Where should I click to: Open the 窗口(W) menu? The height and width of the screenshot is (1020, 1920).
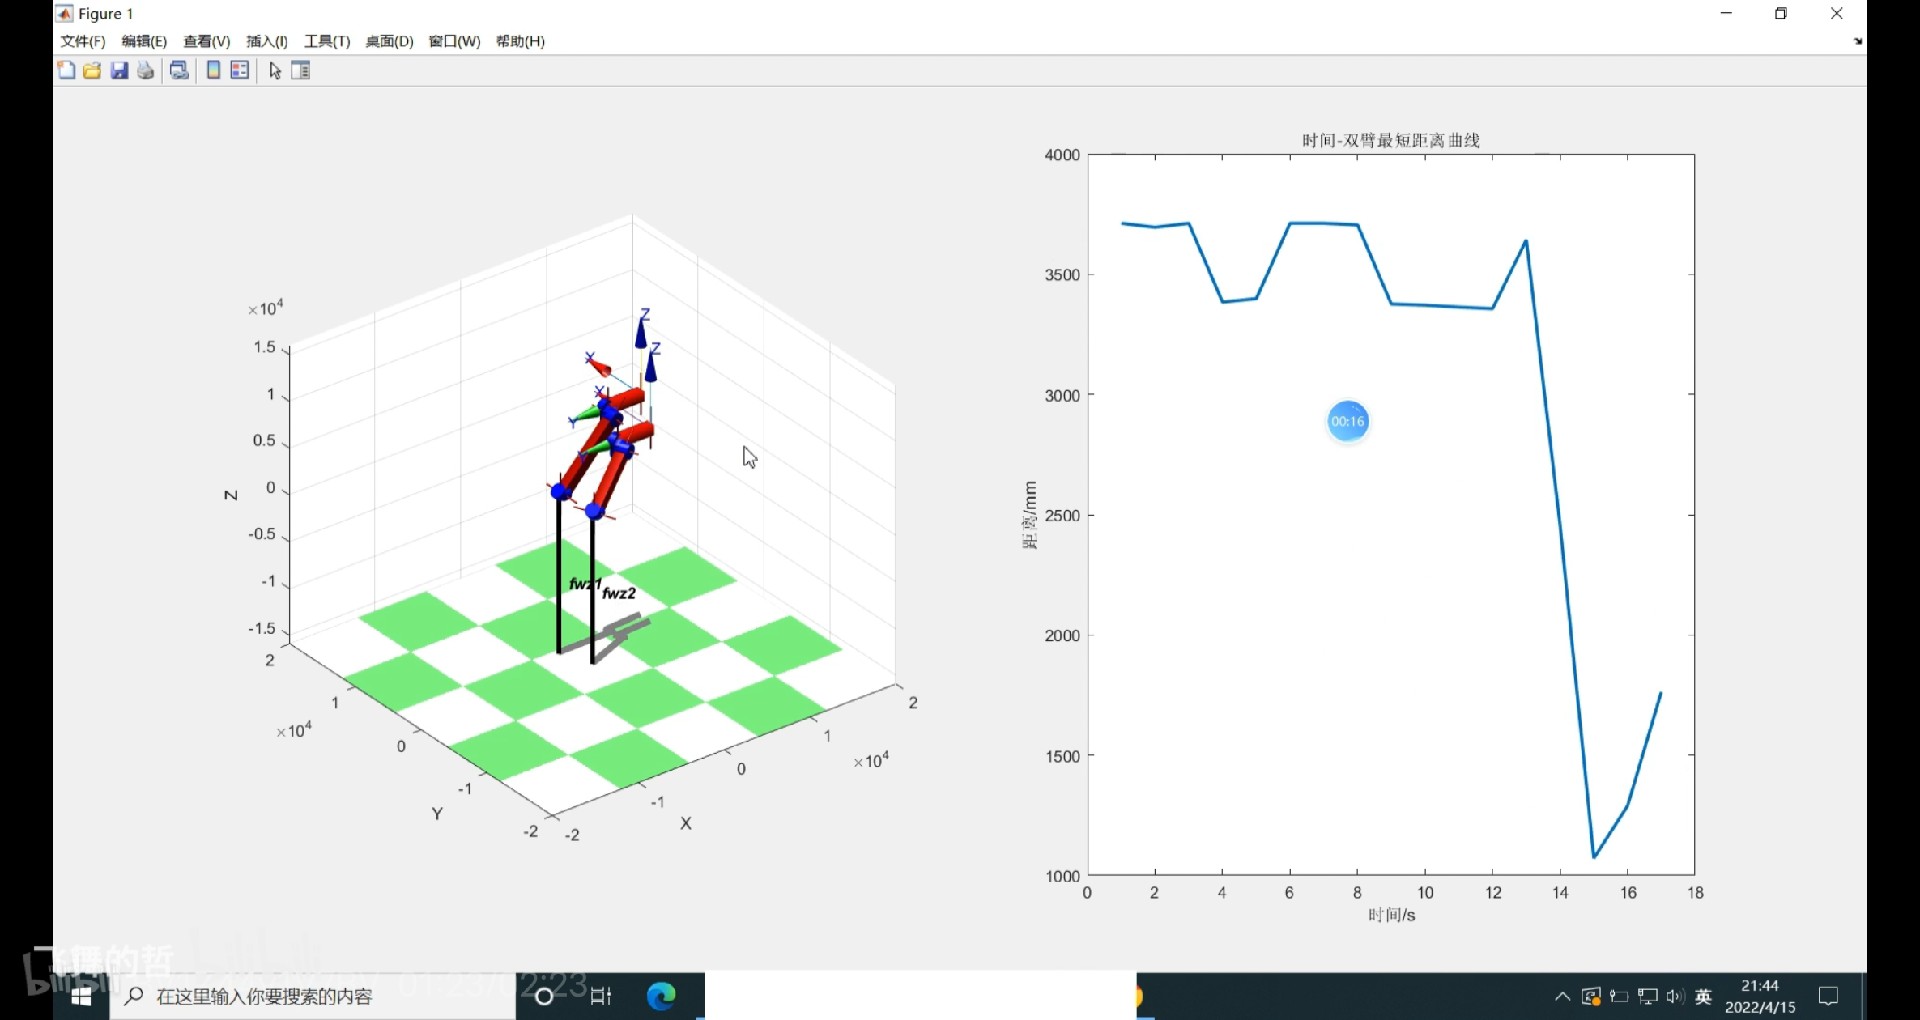pyautogui.click(x=454, y=41)
